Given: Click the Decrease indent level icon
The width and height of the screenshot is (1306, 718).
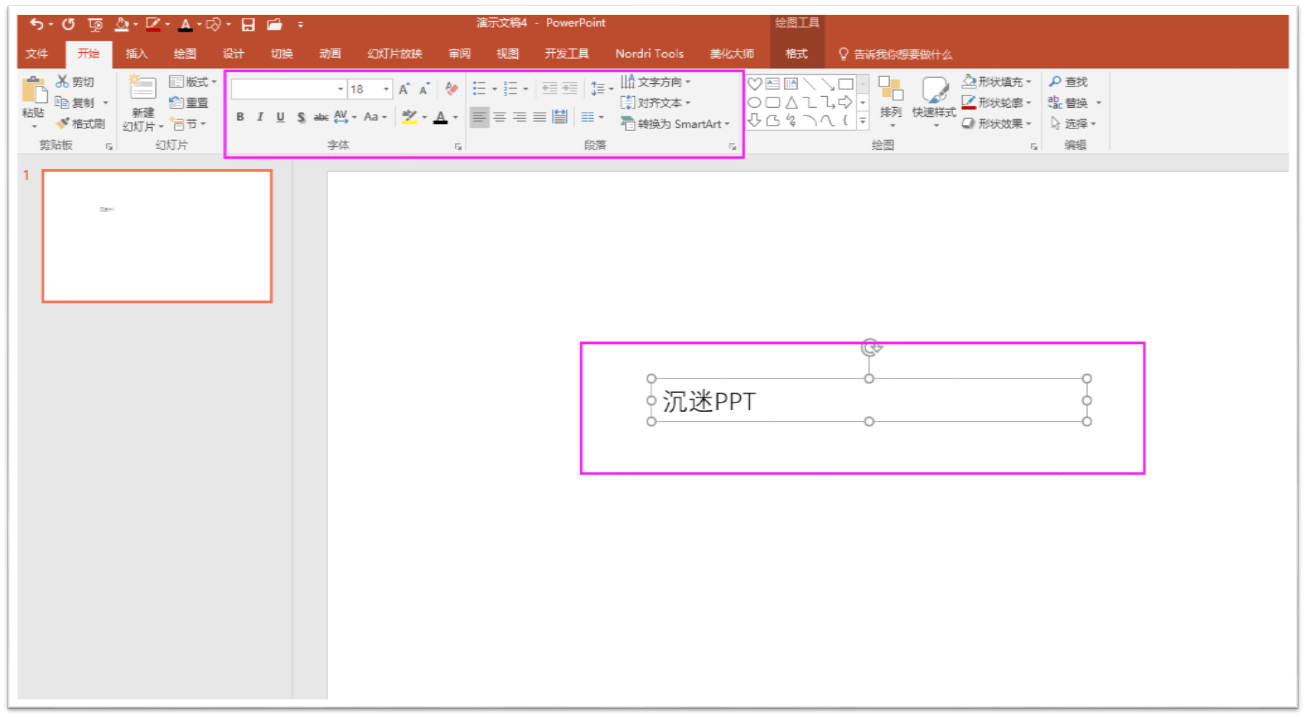Looking at the screenshot, I should (549, 89).
